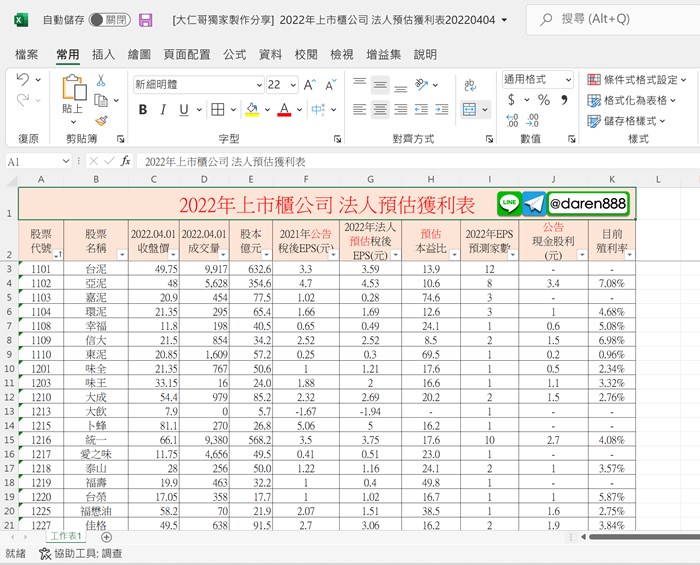The image size is (700, 565).
Task: Open the 插入 ribbon tab
Action: pos(103,54)
